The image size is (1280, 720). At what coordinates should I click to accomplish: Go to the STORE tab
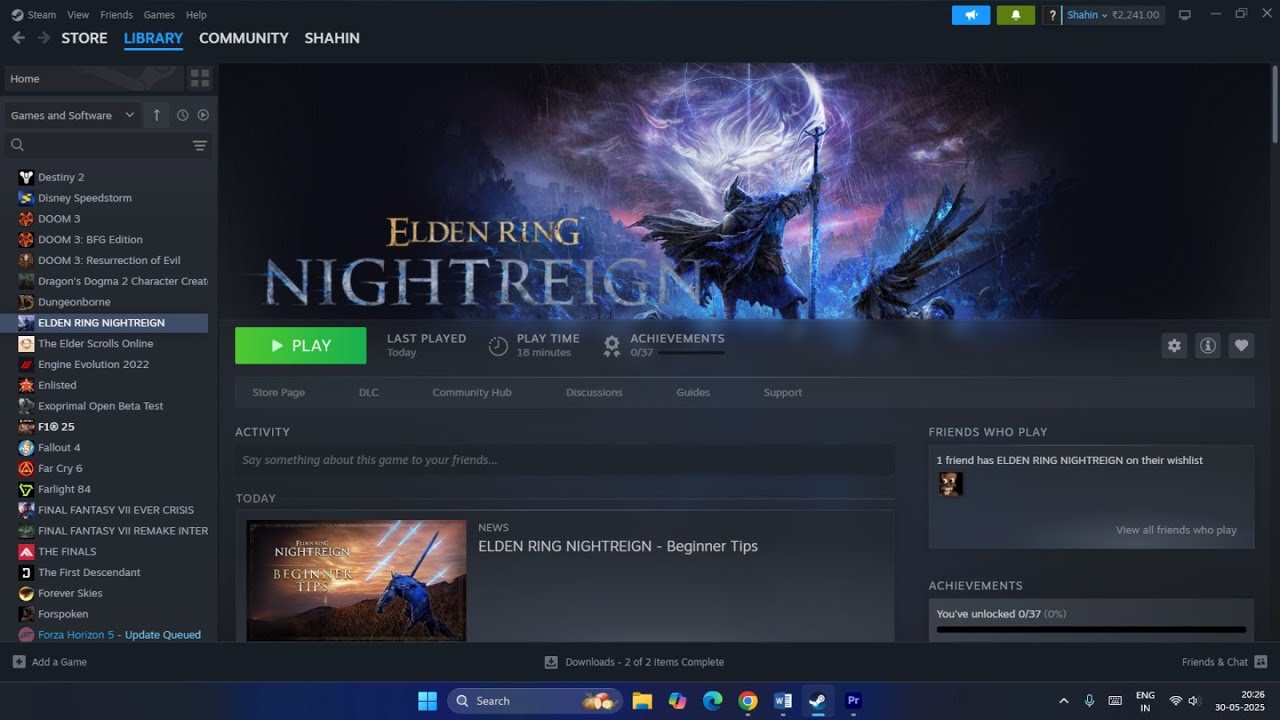click(84, 38)
